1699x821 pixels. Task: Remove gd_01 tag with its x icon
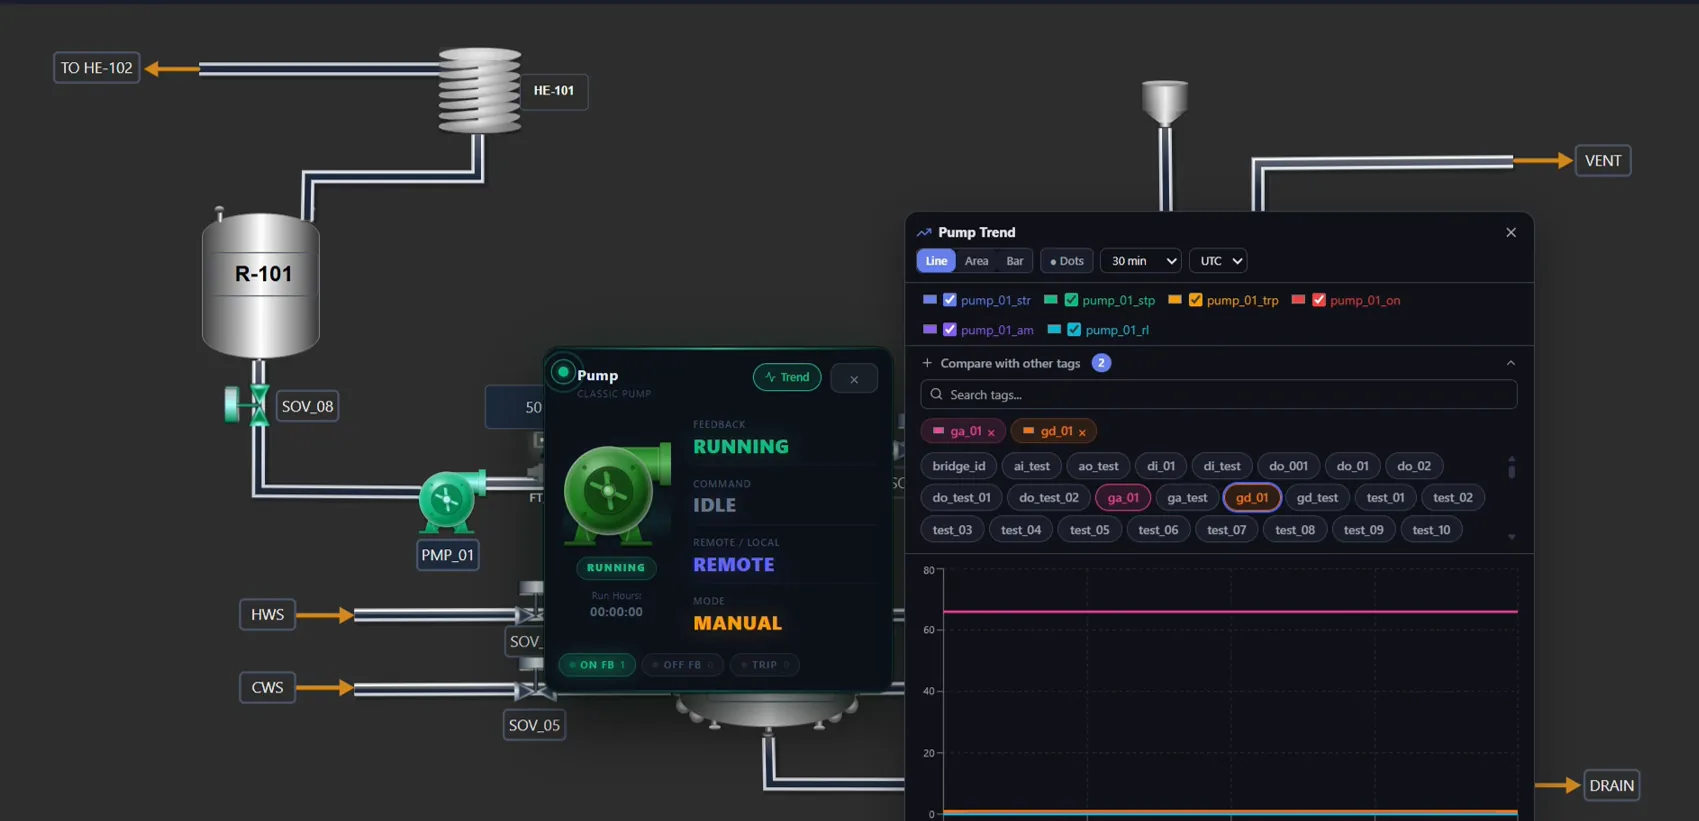[1082, 432]
